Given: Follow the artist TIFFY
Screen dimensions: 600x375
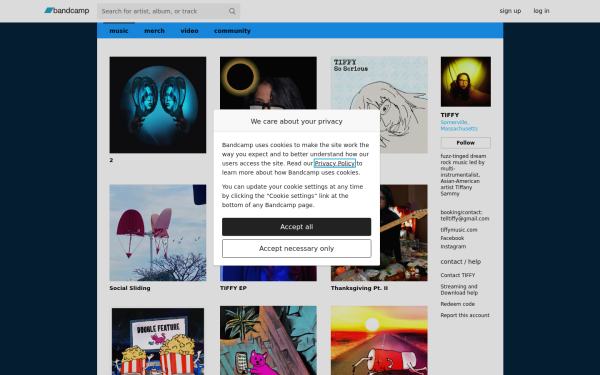Looking at the screenshot, I should (x=466, y=143).
